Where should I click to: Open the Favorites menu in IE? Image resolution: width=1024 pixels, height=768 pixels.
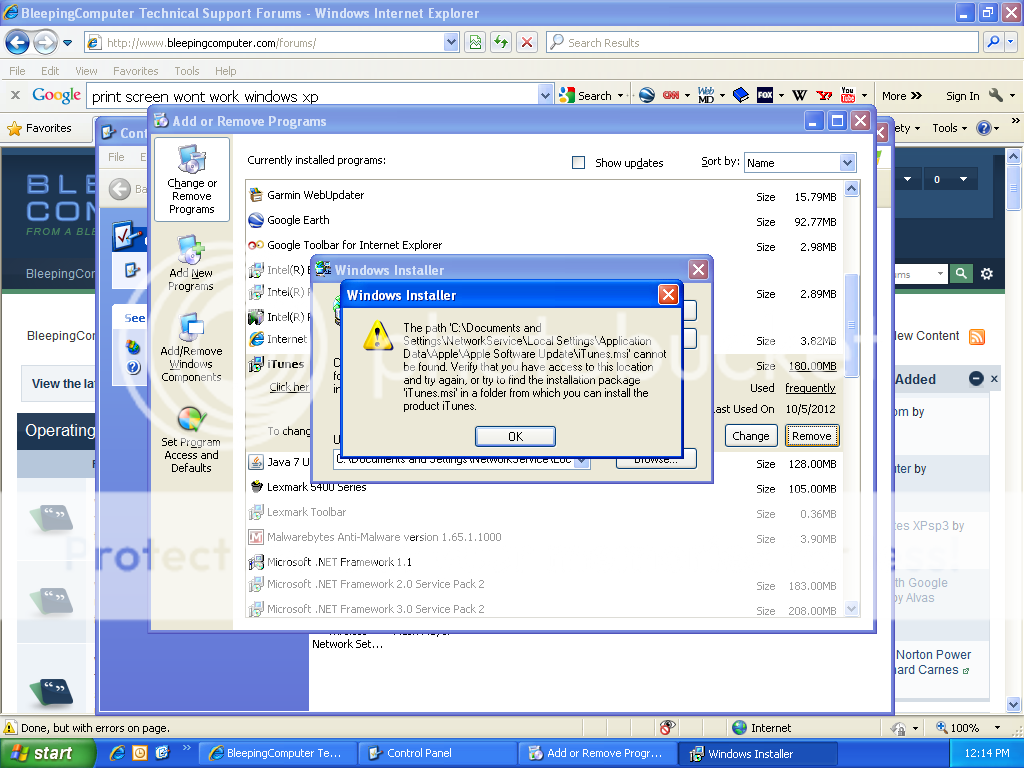135,71
